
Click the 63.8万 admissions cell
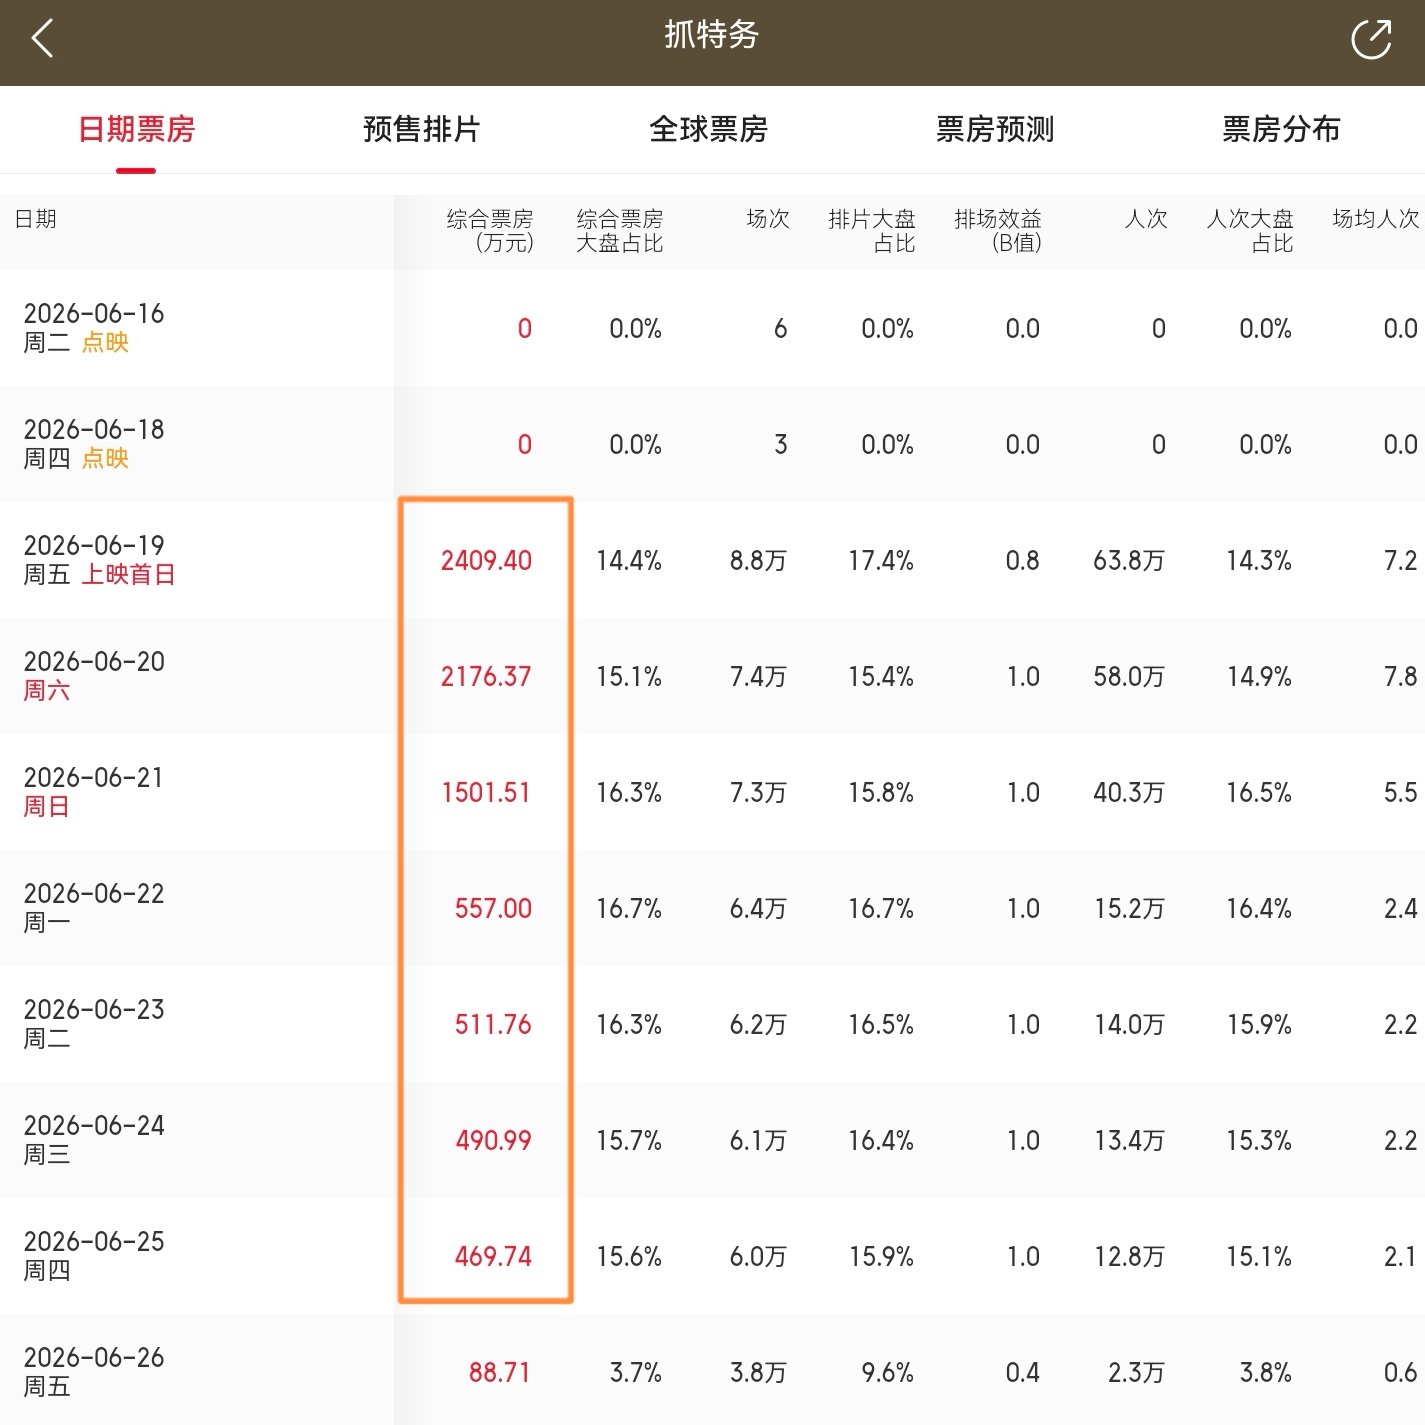tap(1129, 560)
